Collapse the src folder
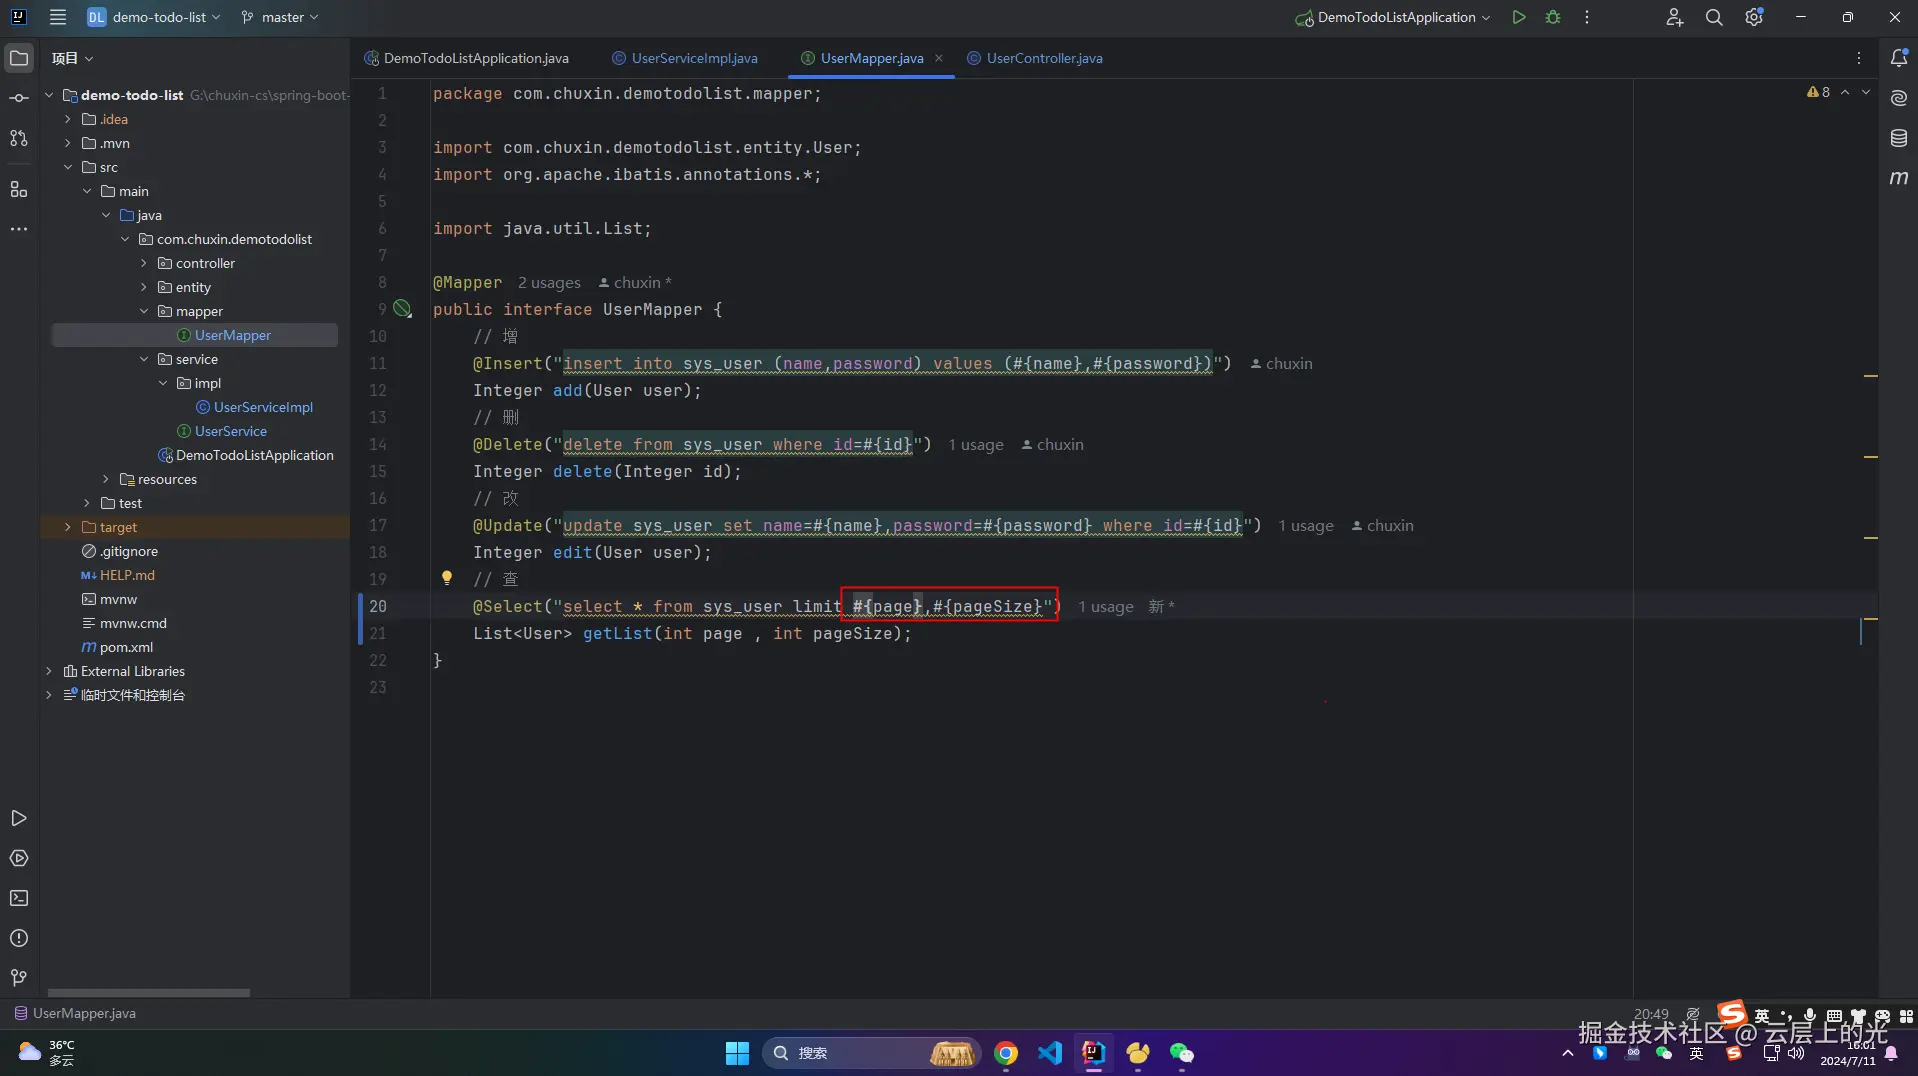 67,167
